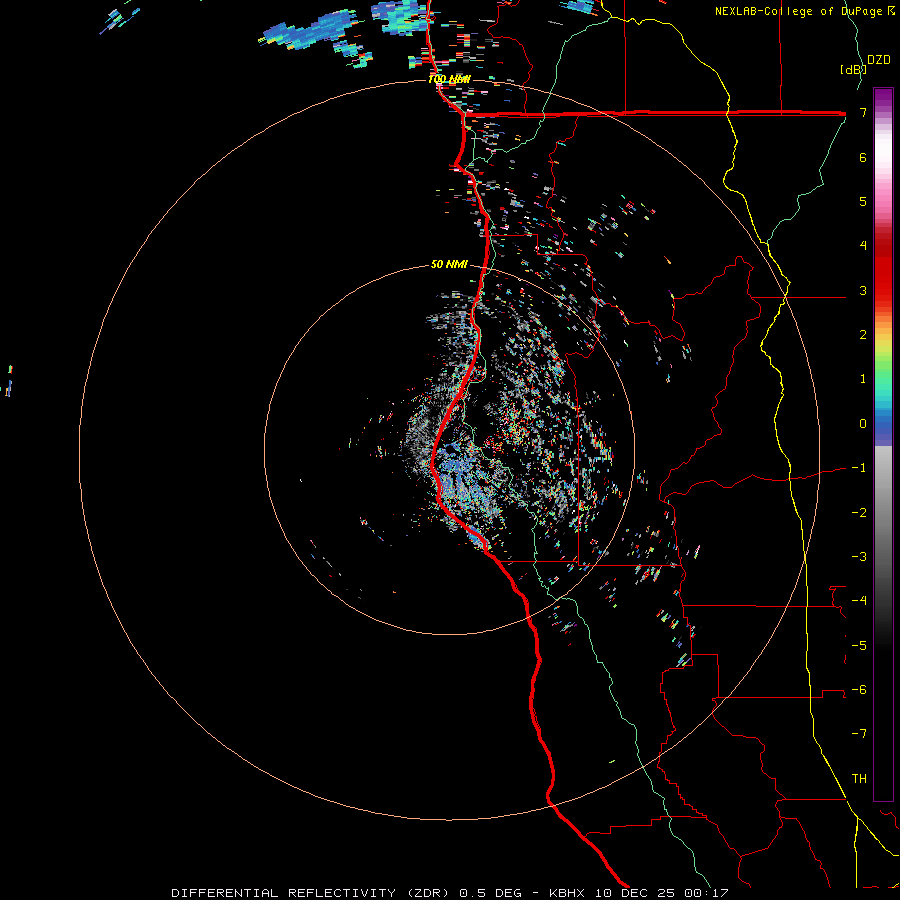Click the -3 value on color scale
This screenshot has width=900, height=900.
click(x=859, y=557)
